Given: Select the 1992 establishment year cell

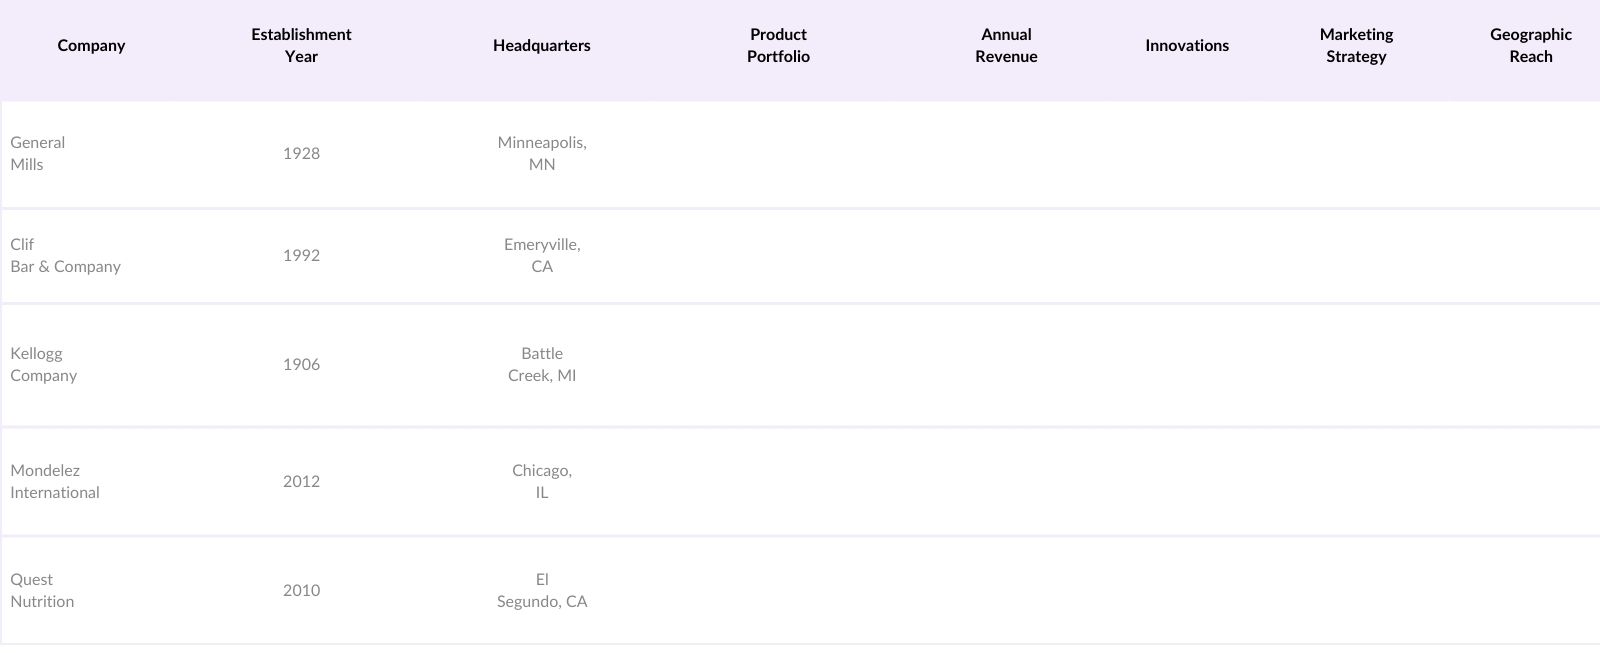Looking at the screenshot, I should tap(301, 256).
